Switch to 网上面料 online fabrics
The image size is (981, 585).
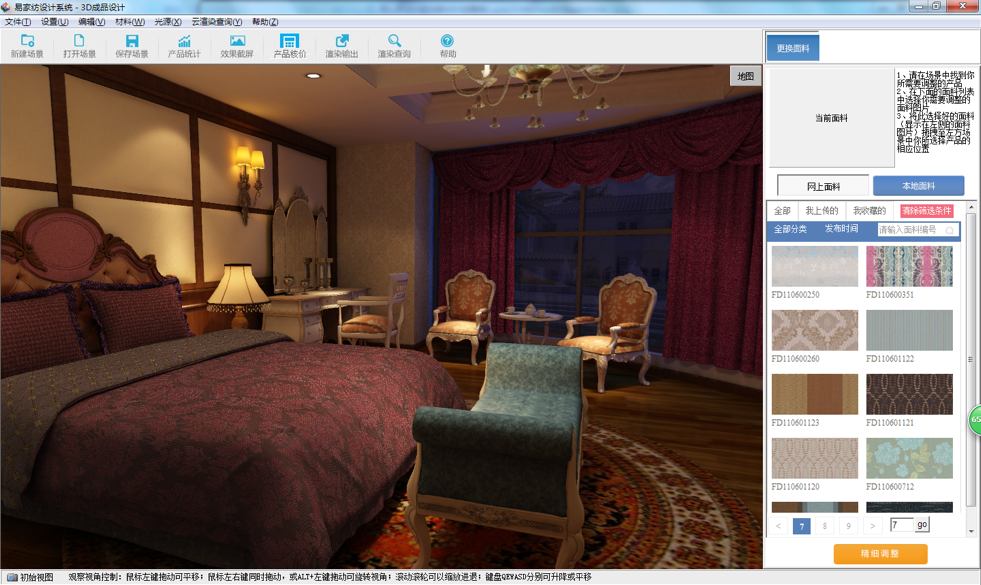[823, 186]
